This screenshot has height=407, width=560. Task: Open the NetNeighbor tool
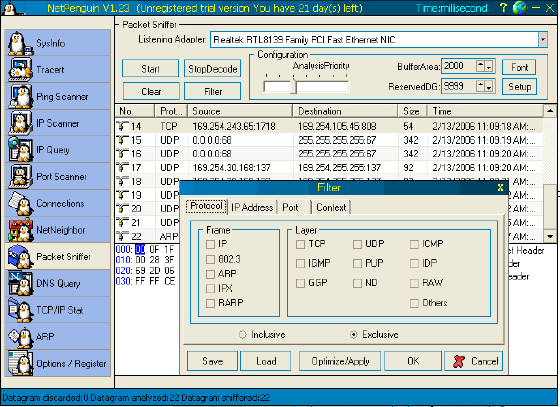point(58,230)
